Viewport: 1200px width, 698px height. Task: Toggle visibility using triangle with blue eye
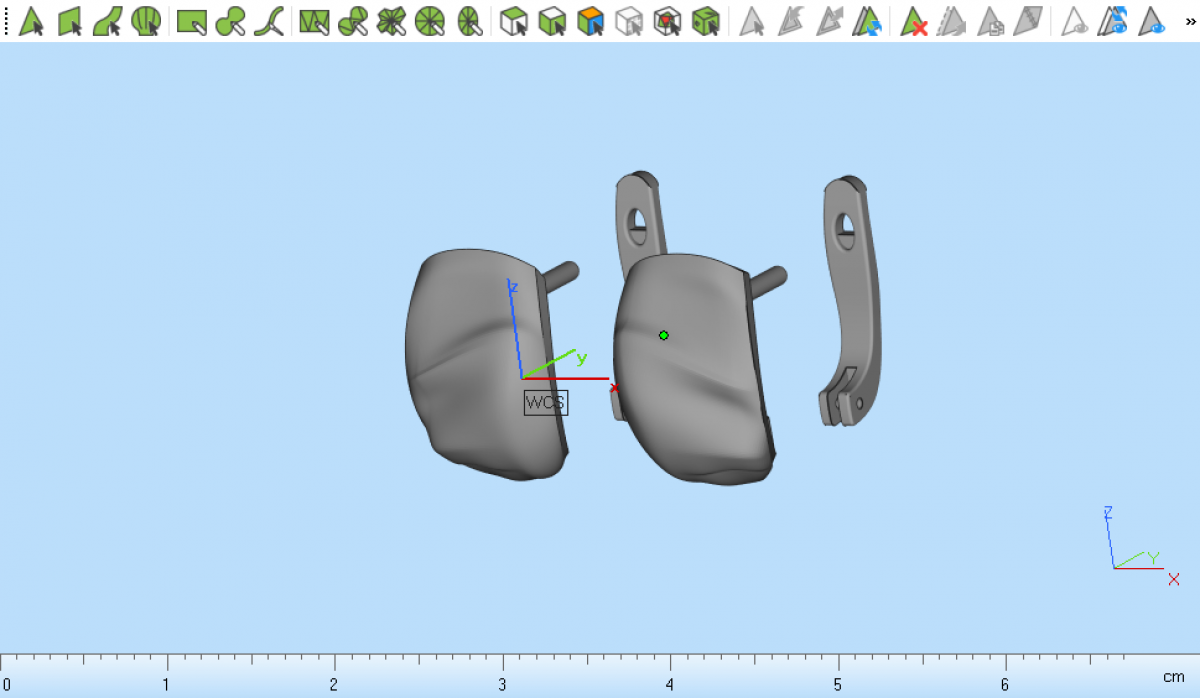[1153, 21]
